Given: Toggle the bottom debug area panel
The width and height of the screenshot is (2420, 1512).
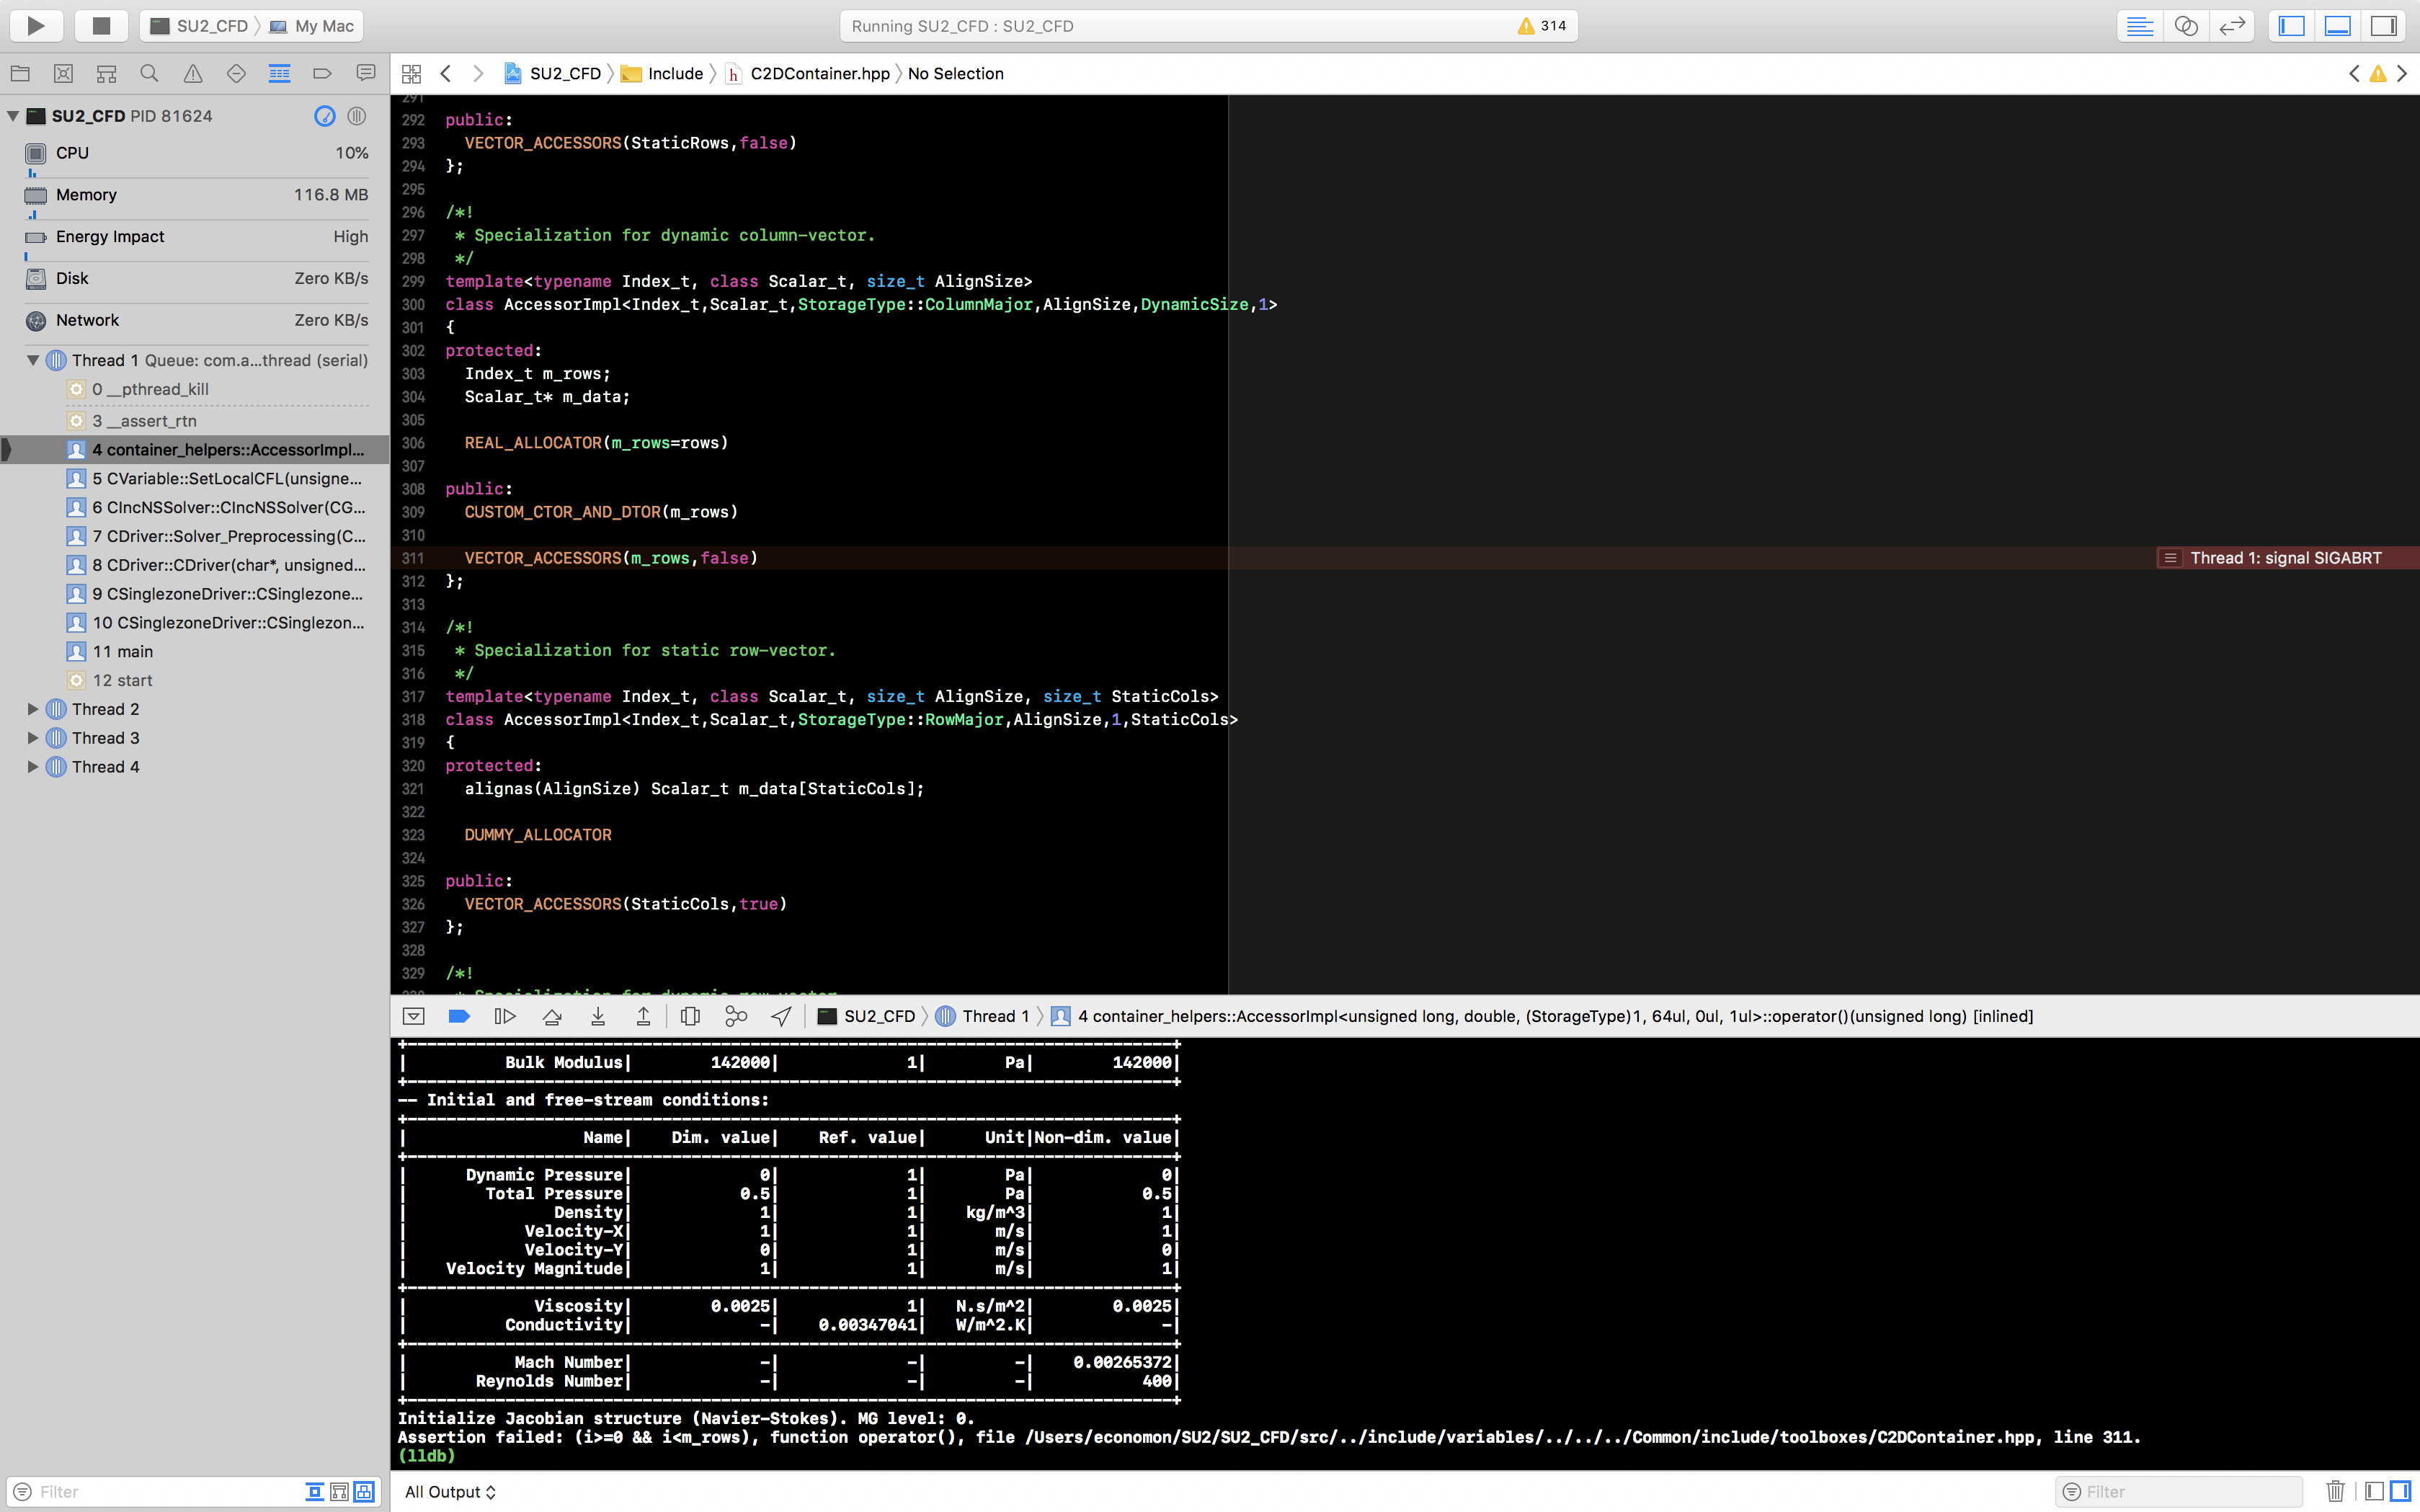Looking at the screenshot, I should click(2337, 26).
